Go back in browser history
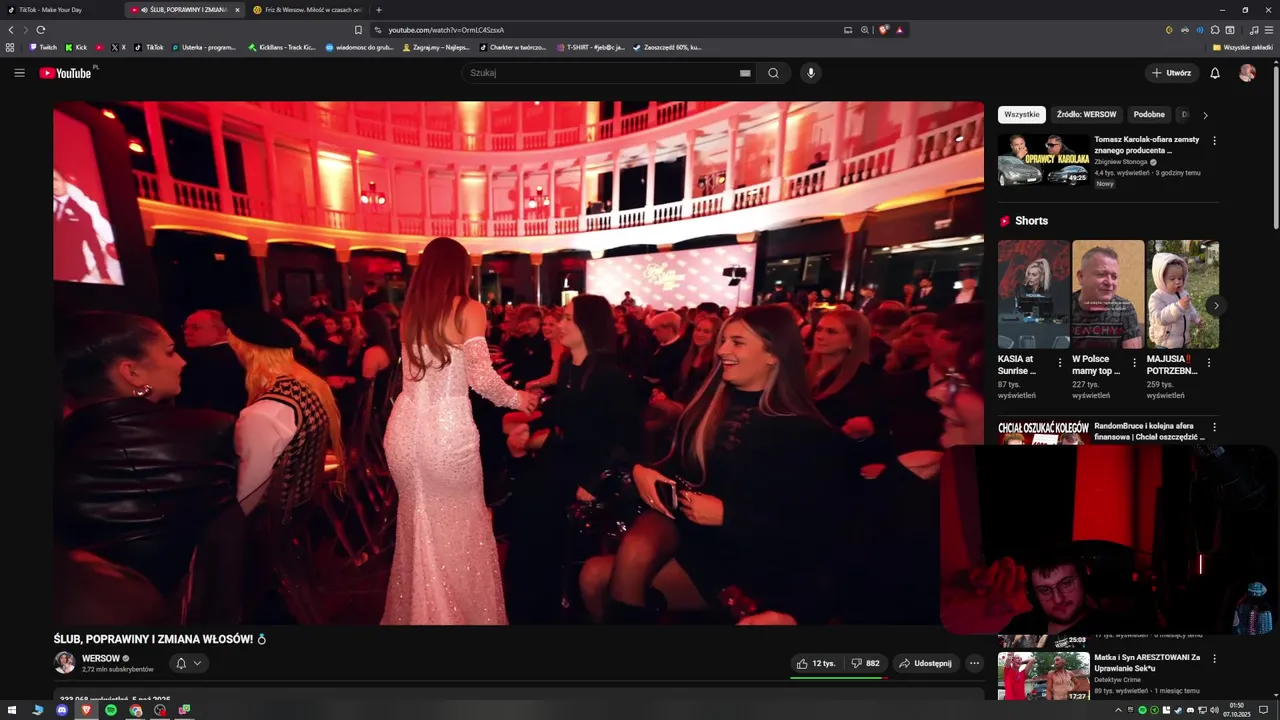This screenshot has height=720, width=1280. tap(11, 30)
